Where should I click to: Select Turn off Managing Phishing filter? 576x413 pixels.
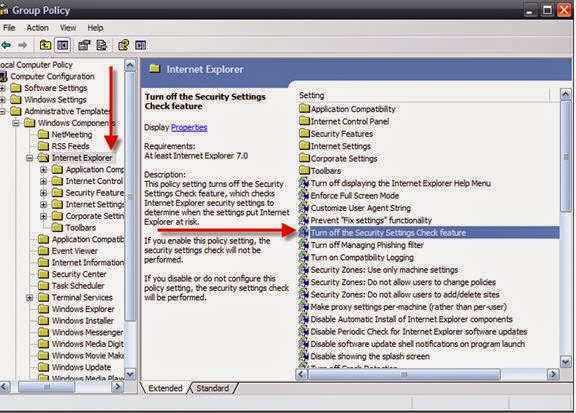click(367, 245)
